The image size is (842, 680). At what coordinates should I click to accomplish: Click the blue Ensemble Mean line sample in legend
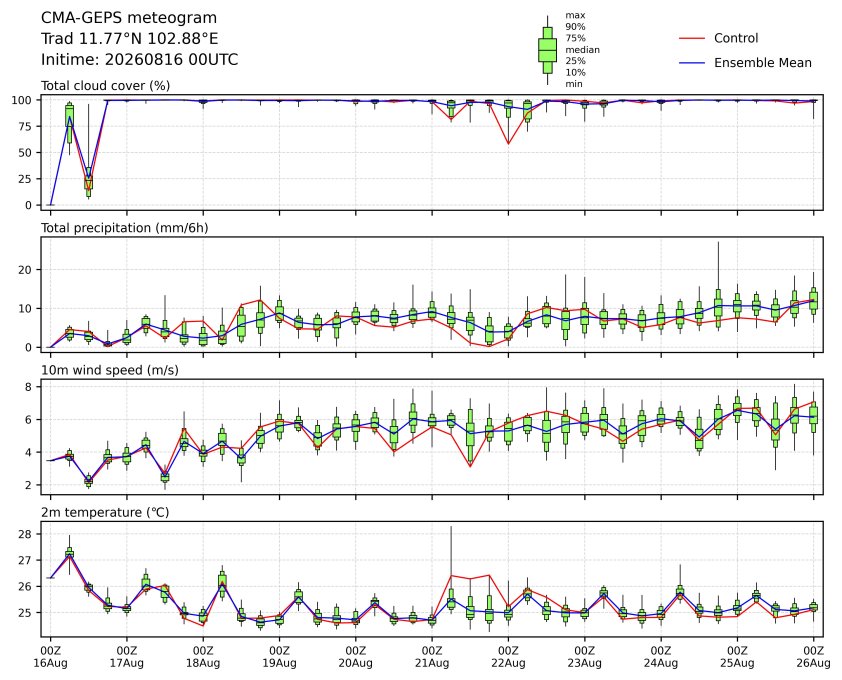point(692,63)
